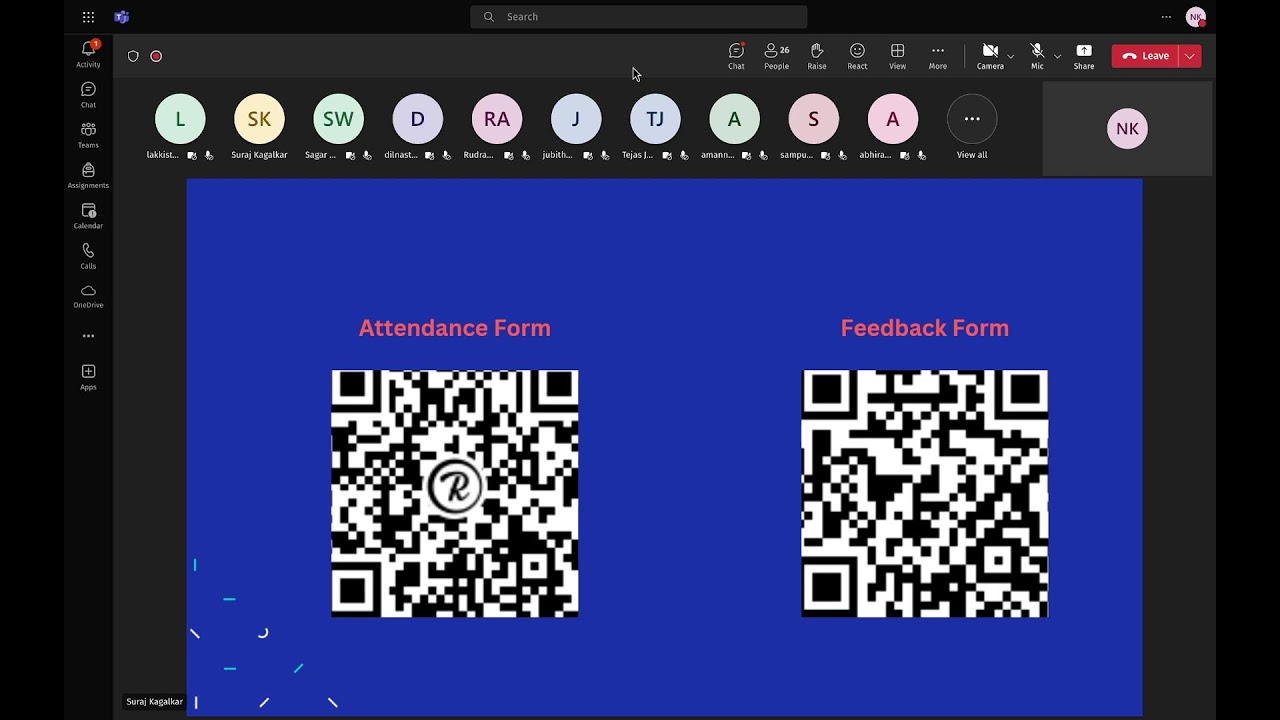The height and width of the screenshot is (720, 1280).
Task: Click the Feedback Form QR code
Action: point(925,493)
